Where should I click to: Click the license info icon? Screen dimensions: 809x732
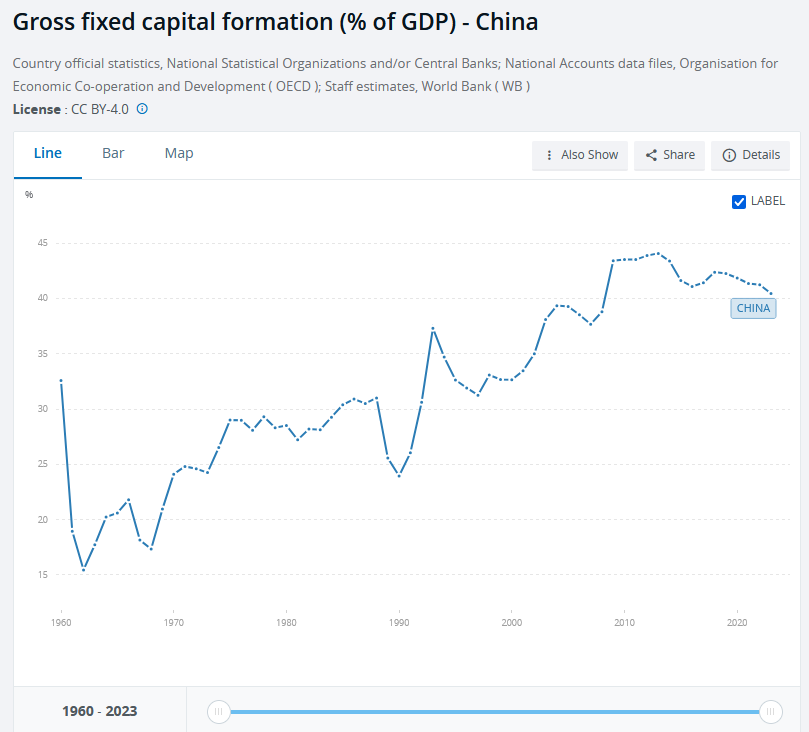(142, 108)
